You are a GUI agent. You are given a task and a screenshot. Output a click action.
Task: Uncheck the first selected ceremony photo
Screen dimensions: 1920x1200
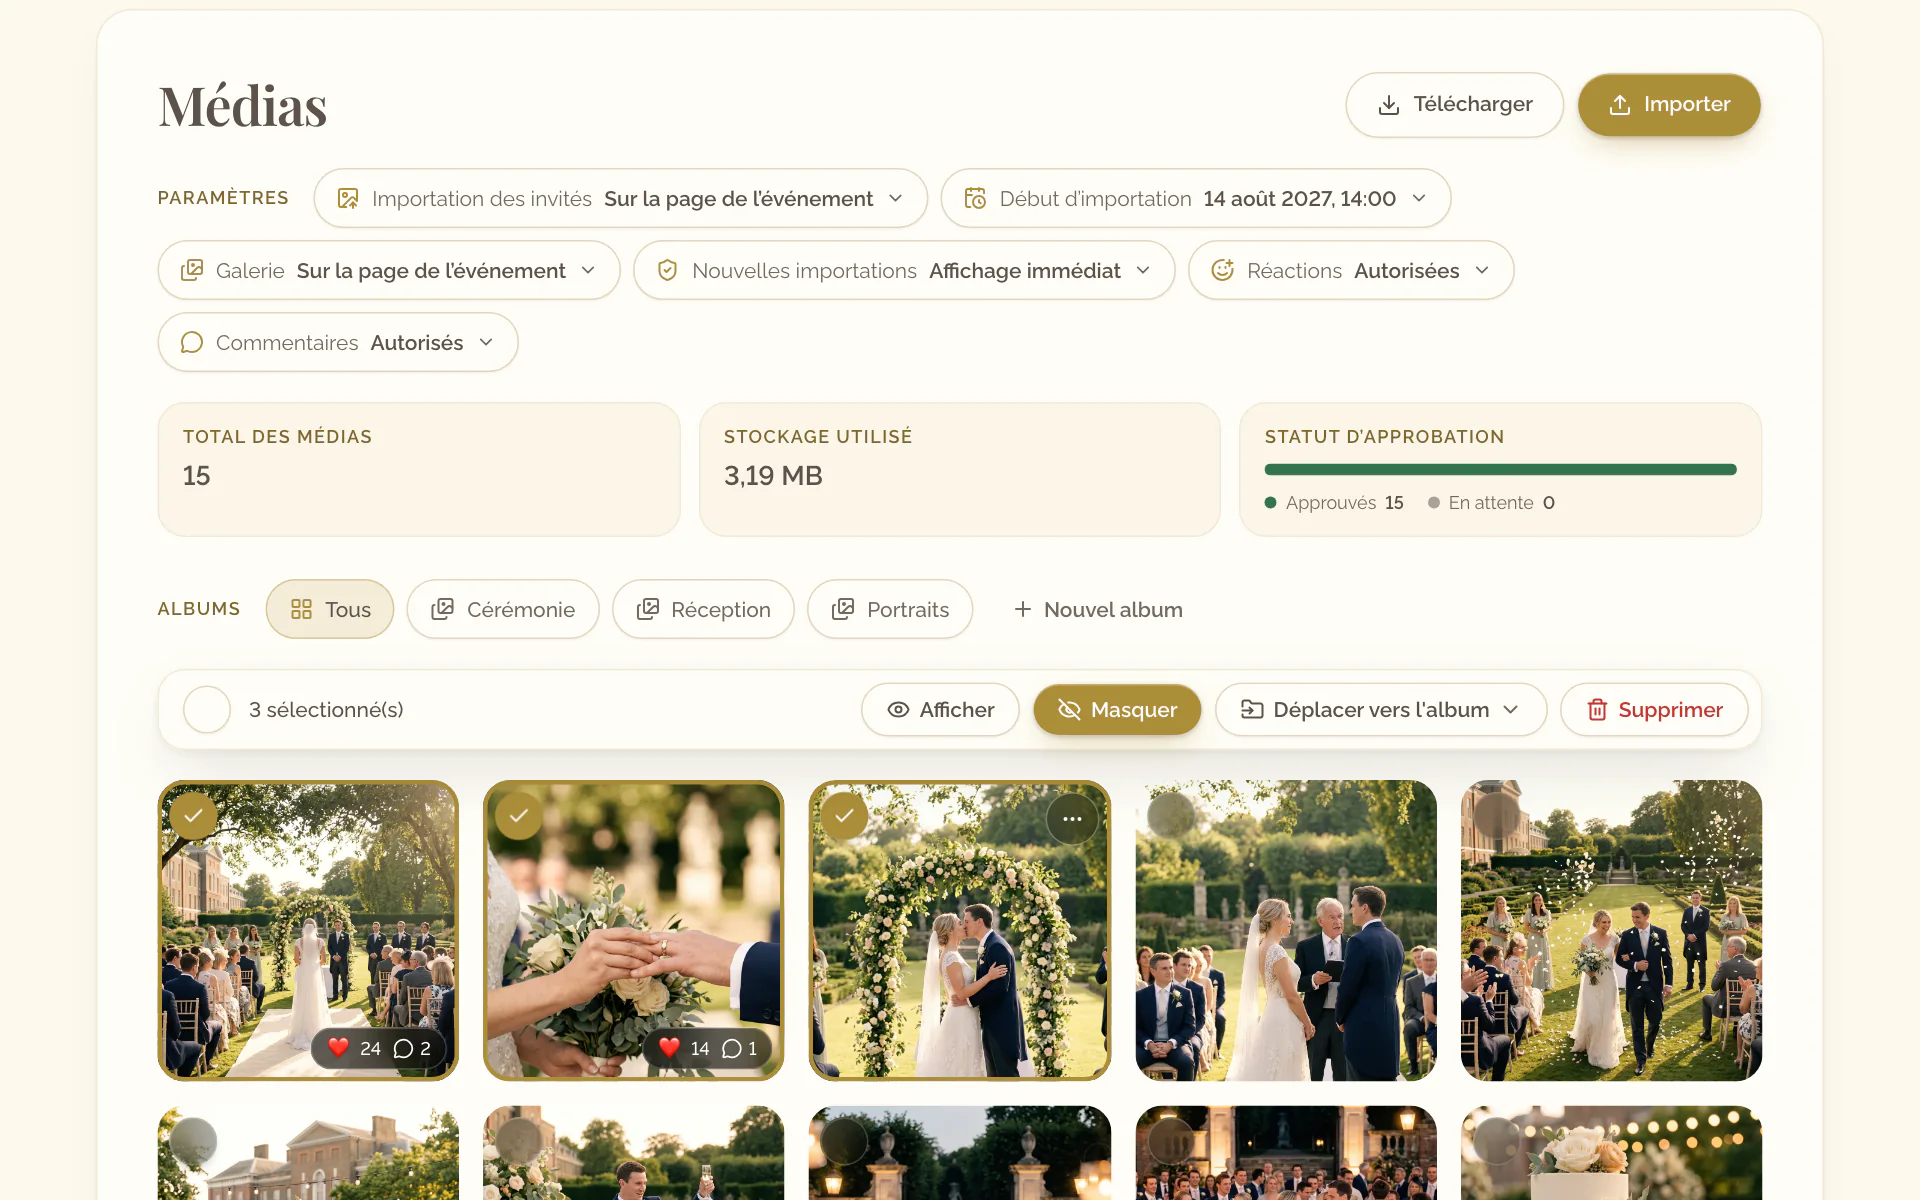tap(193, 816)
